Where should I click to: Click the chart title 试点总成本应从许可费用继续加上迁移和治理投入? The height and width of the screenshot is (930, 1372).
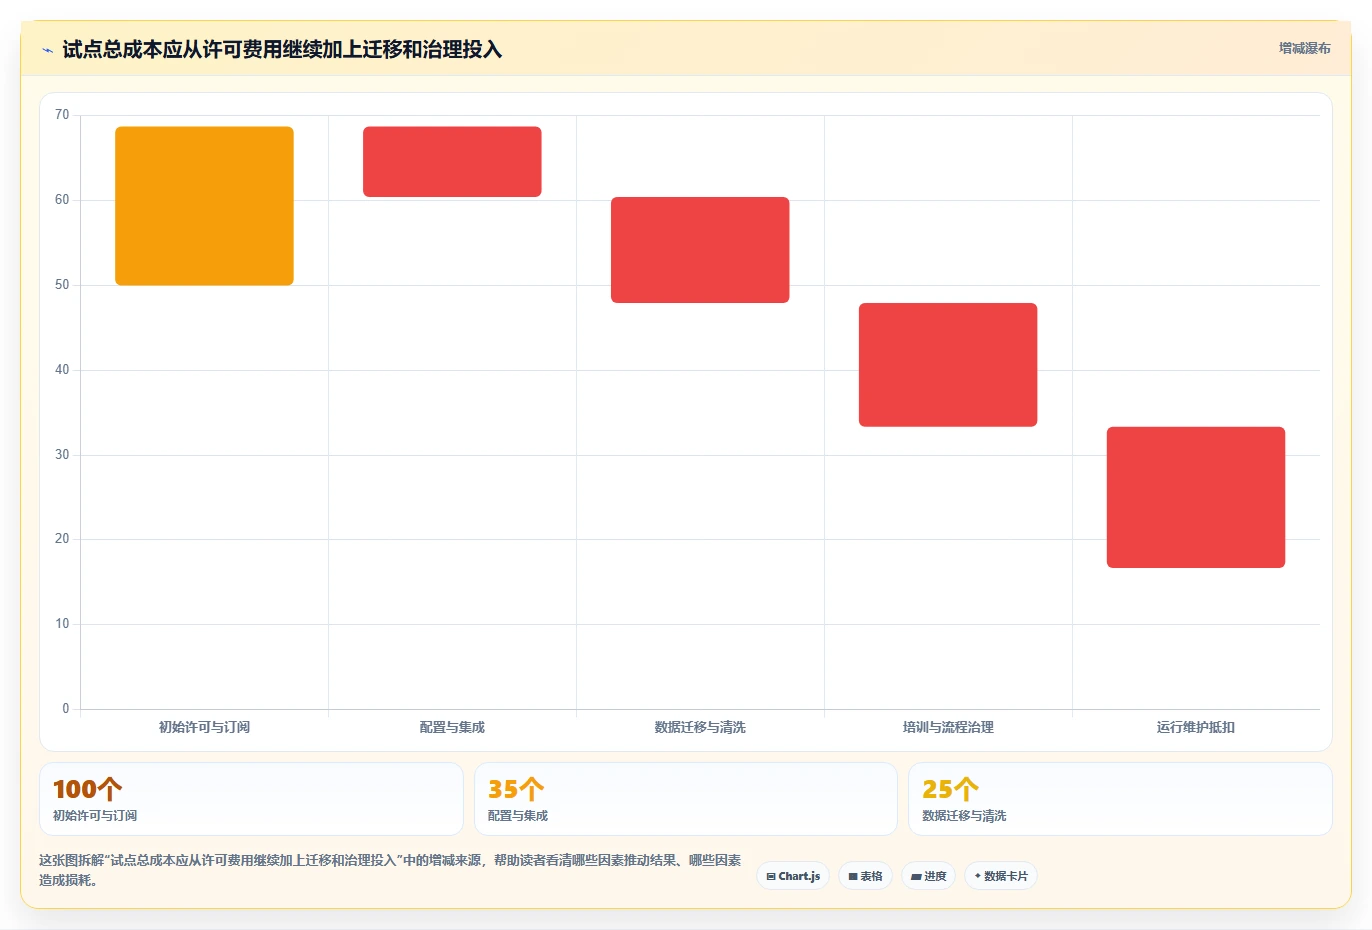282,50
